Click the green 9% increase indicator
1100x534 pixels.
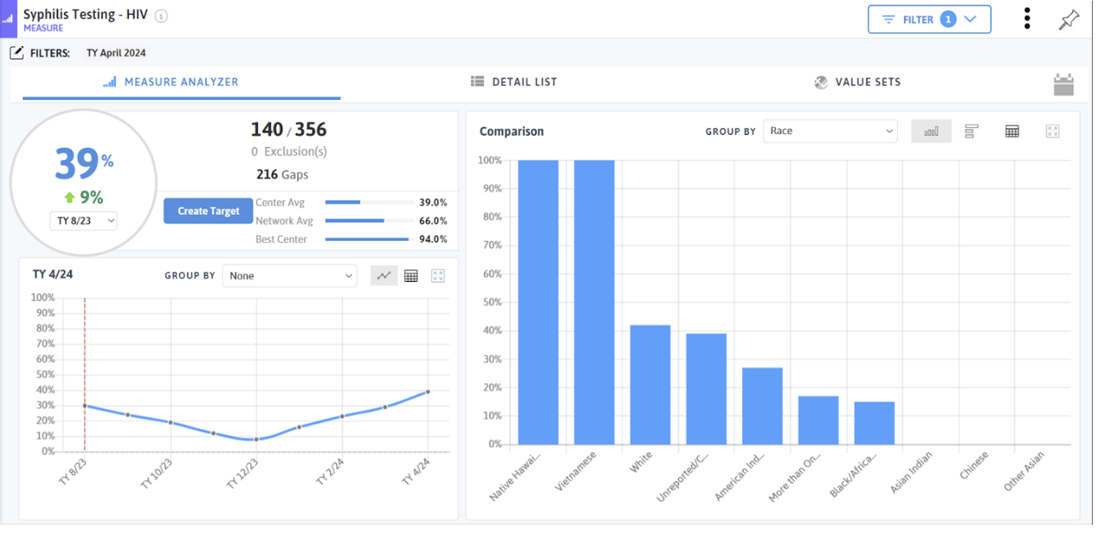(x=83, y=198)
